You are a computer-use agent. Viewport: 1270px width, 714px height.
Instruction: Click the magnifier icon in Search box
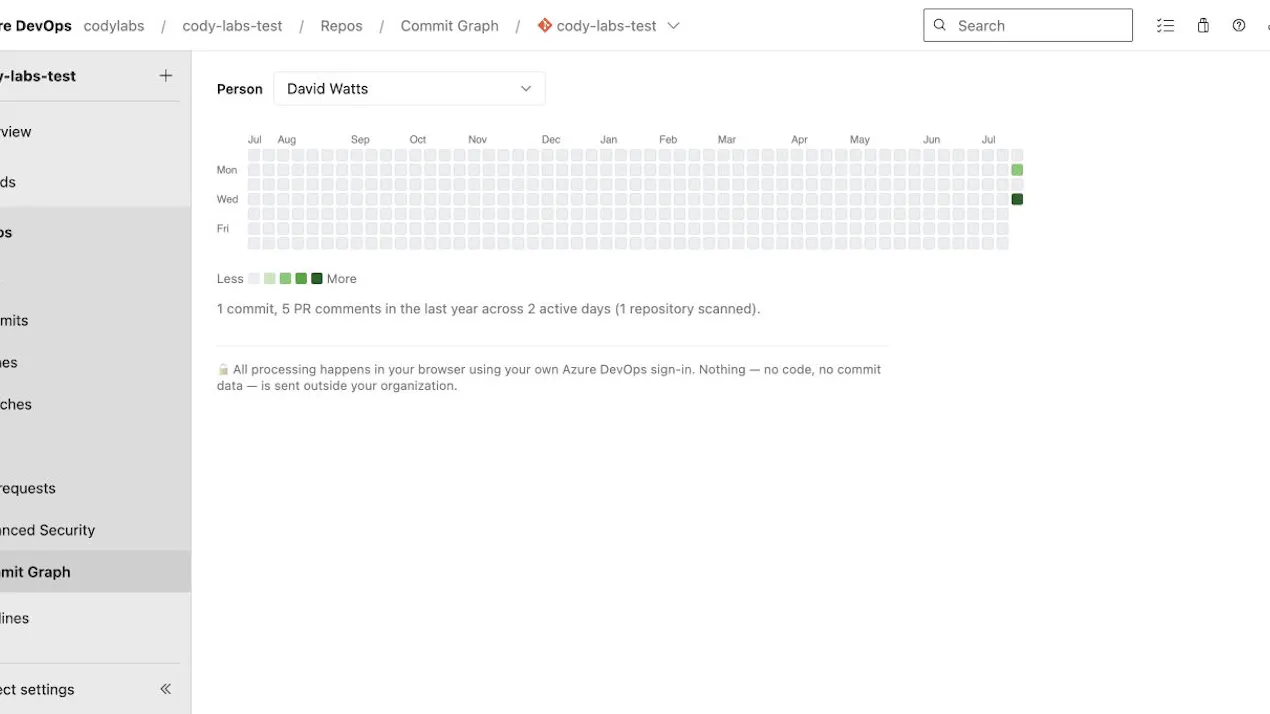point(939,25)
